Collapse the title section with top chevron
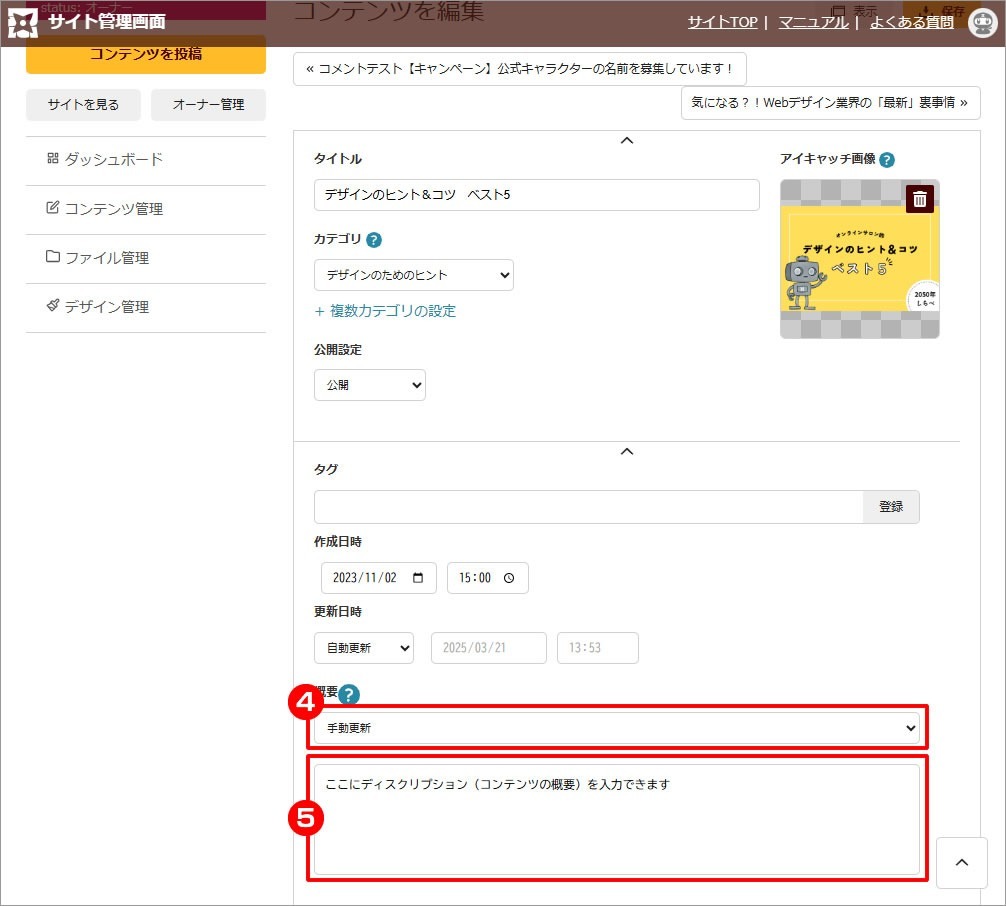1006x906 pixels. [627, 141]
